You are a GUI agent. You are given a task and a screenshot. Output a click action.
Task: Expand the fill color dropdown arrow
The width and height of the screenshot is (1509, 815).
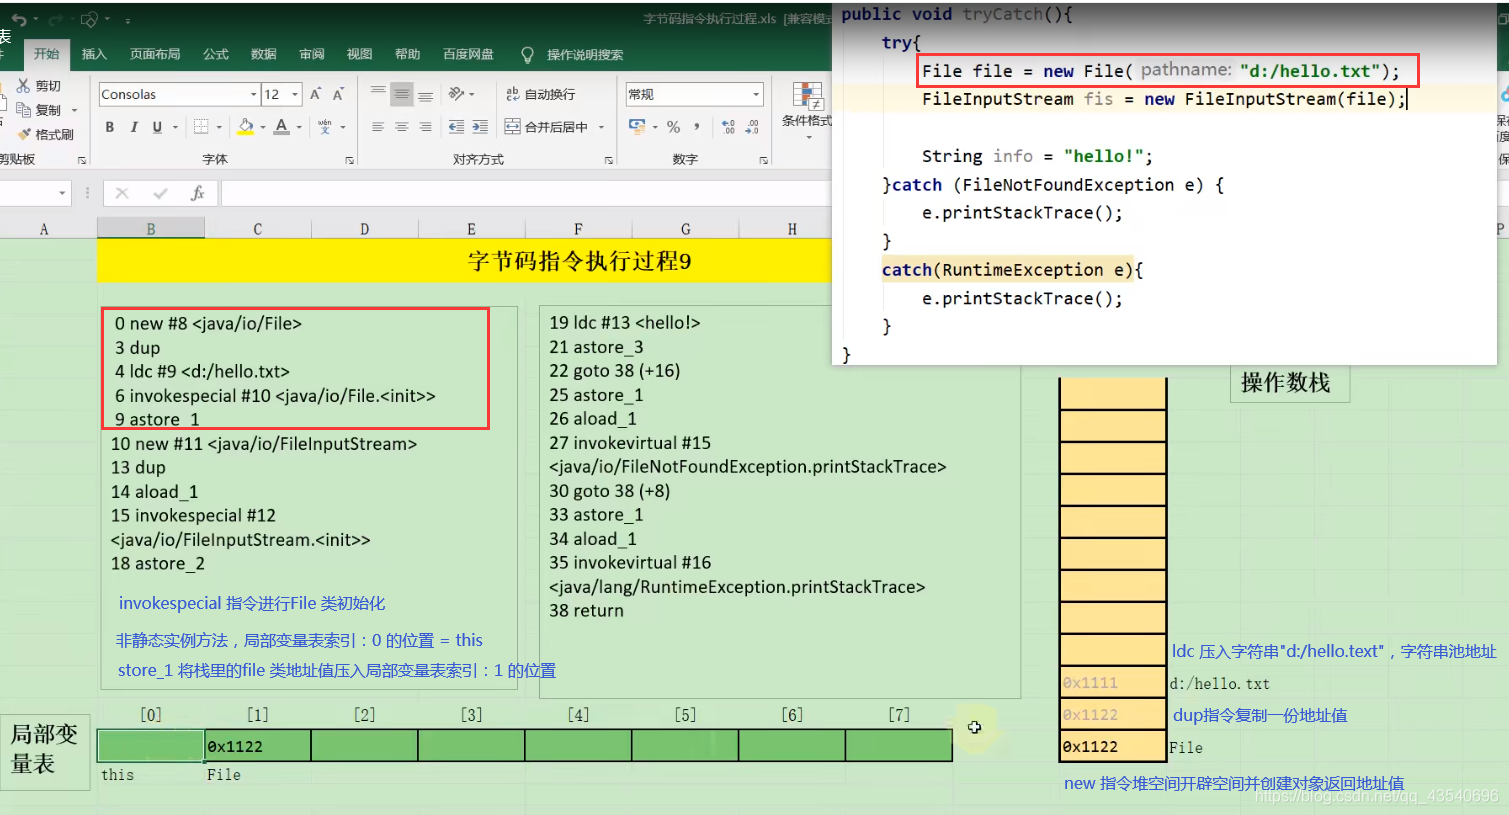(263, 127)
